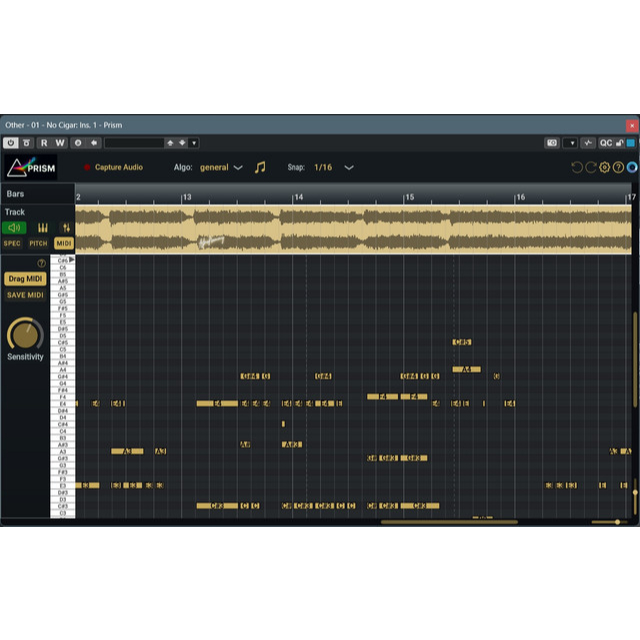Click the red record dot beside Capture Audio
Image resolution: width=640 pixels, height=640 pixels.
(x=87, y=167)
